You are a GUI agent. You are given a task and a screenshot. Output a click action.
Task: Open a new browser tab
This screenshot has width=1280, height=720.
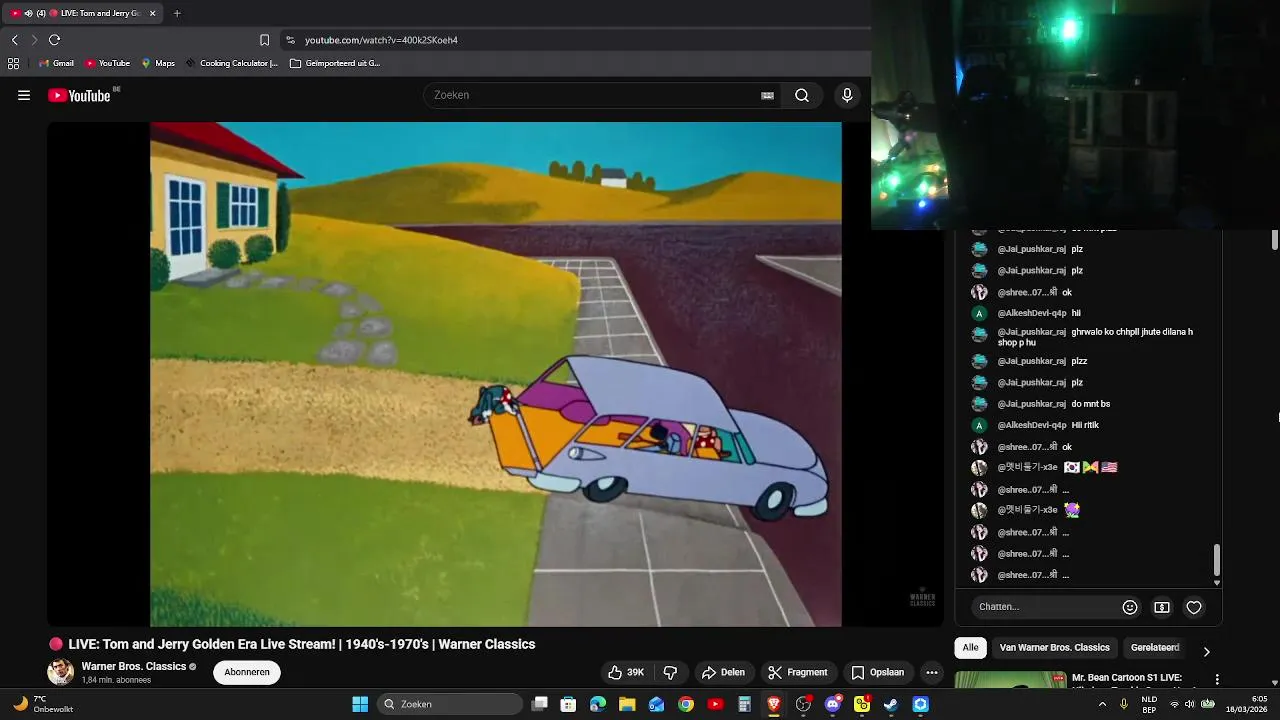(x=177, y=13)
